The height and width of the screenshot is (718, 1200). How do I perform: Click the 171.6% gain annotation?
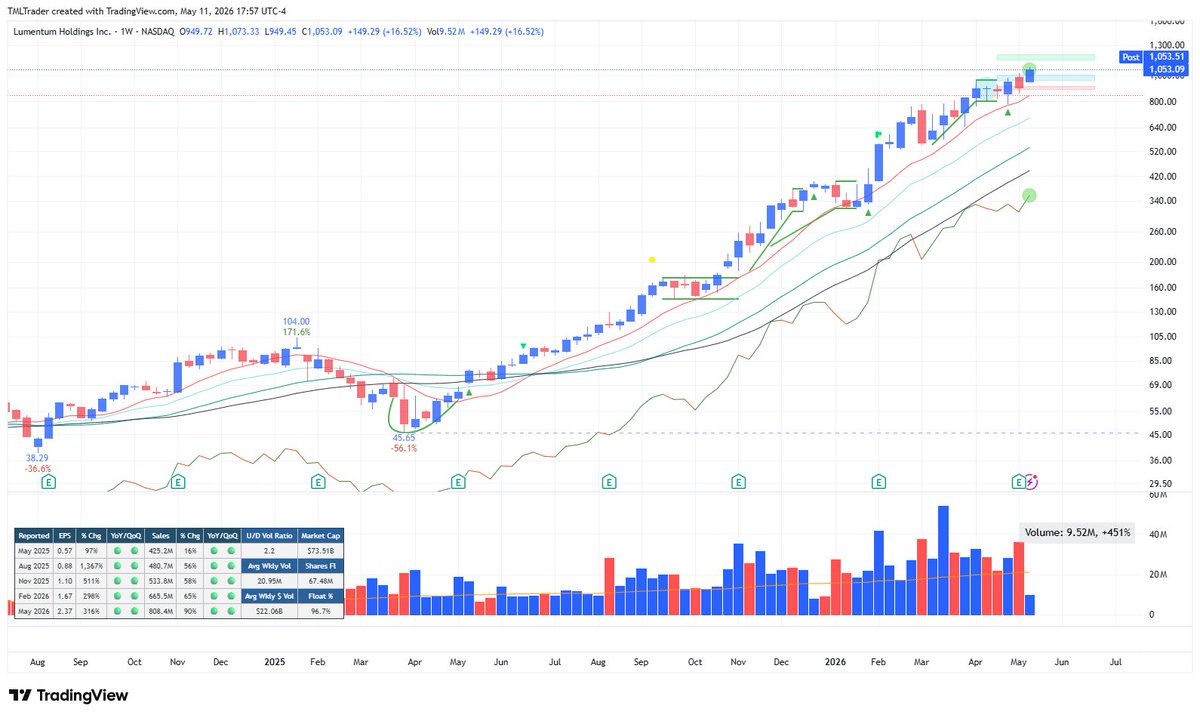[x=296, y=332]
